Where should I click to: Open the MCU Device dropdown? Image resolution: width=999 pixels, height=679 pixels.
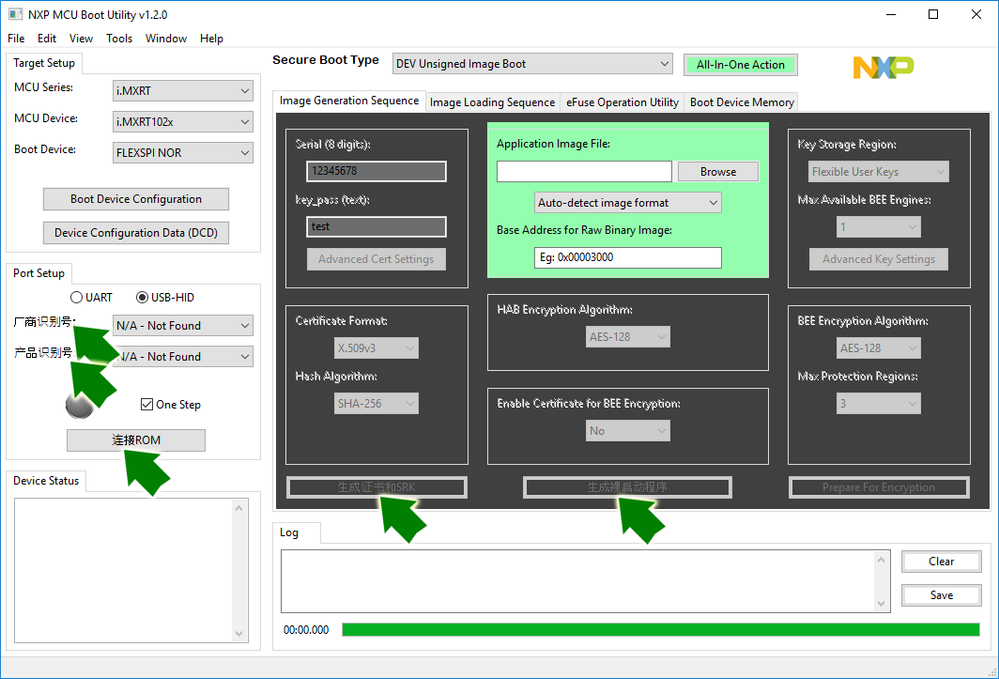(x=183, y=122)
